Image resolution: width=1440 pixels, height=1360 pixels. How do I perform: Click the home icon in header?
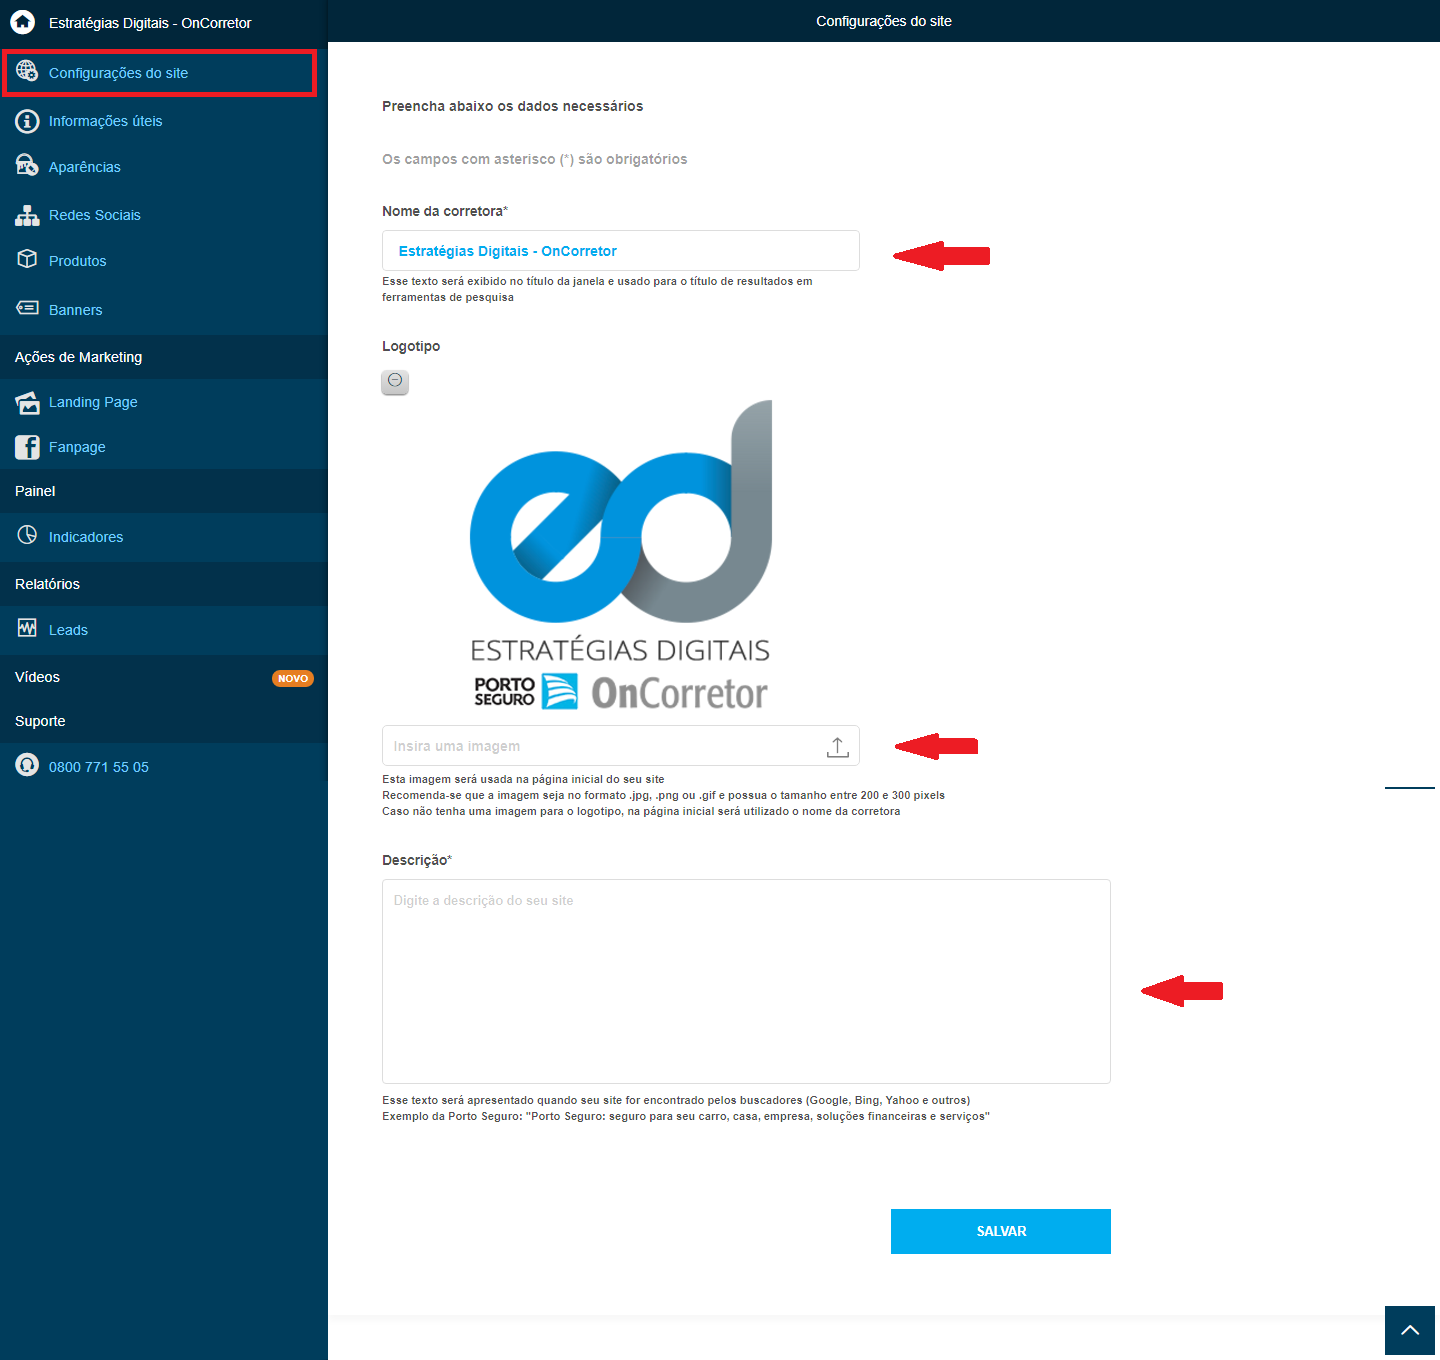pos(23,21)
